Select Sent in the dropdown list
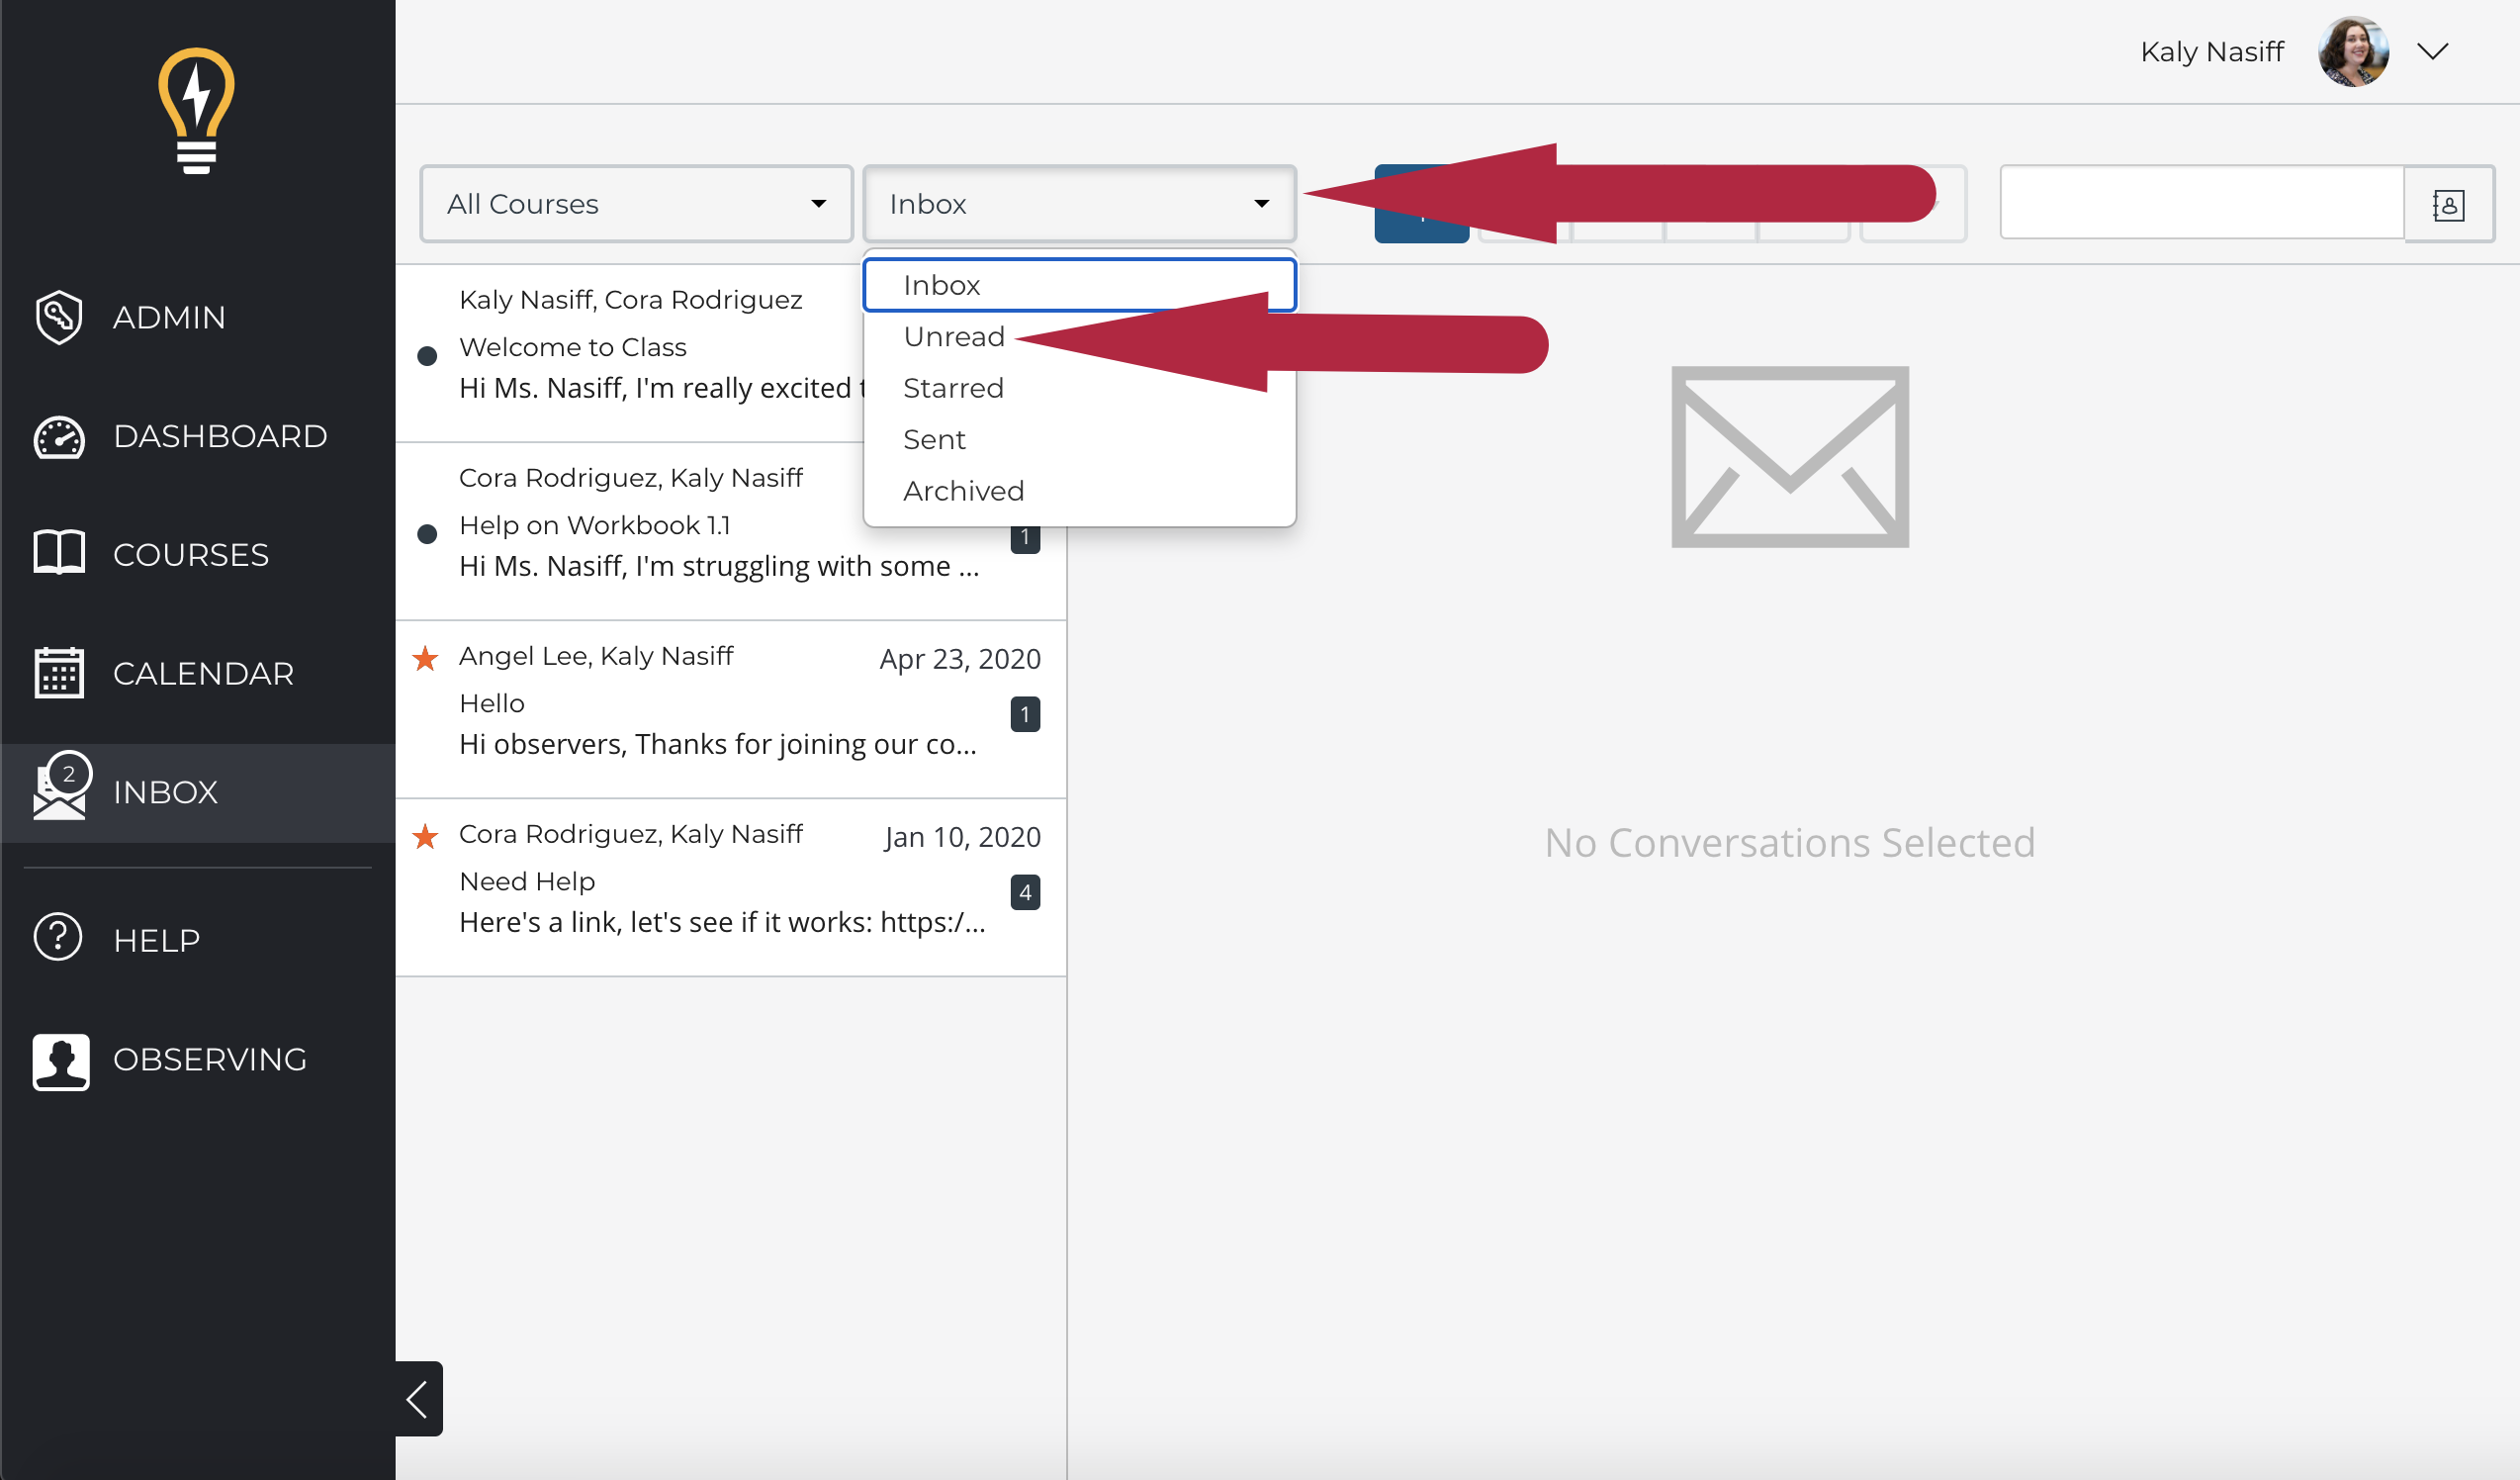2520x1480 pixels. coord(1079,439)
